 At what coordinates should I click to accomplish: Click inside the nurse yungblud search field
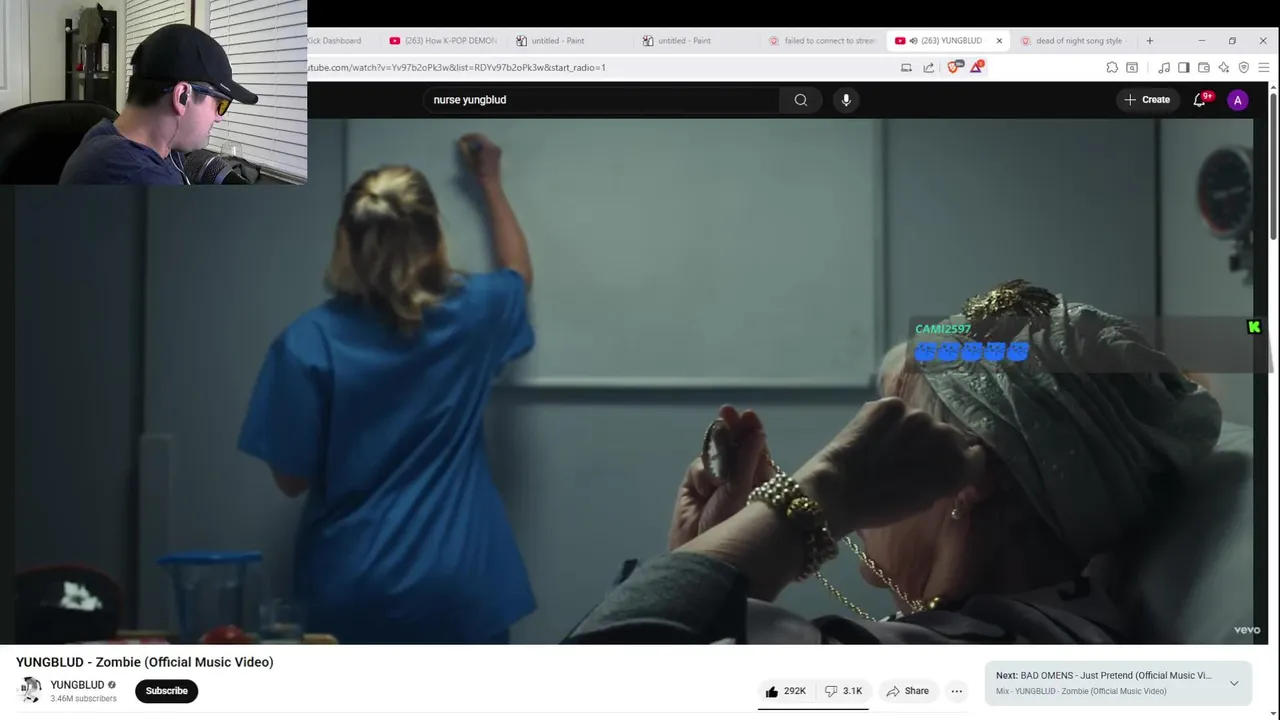pyautogui.click(x=600, y=100)
